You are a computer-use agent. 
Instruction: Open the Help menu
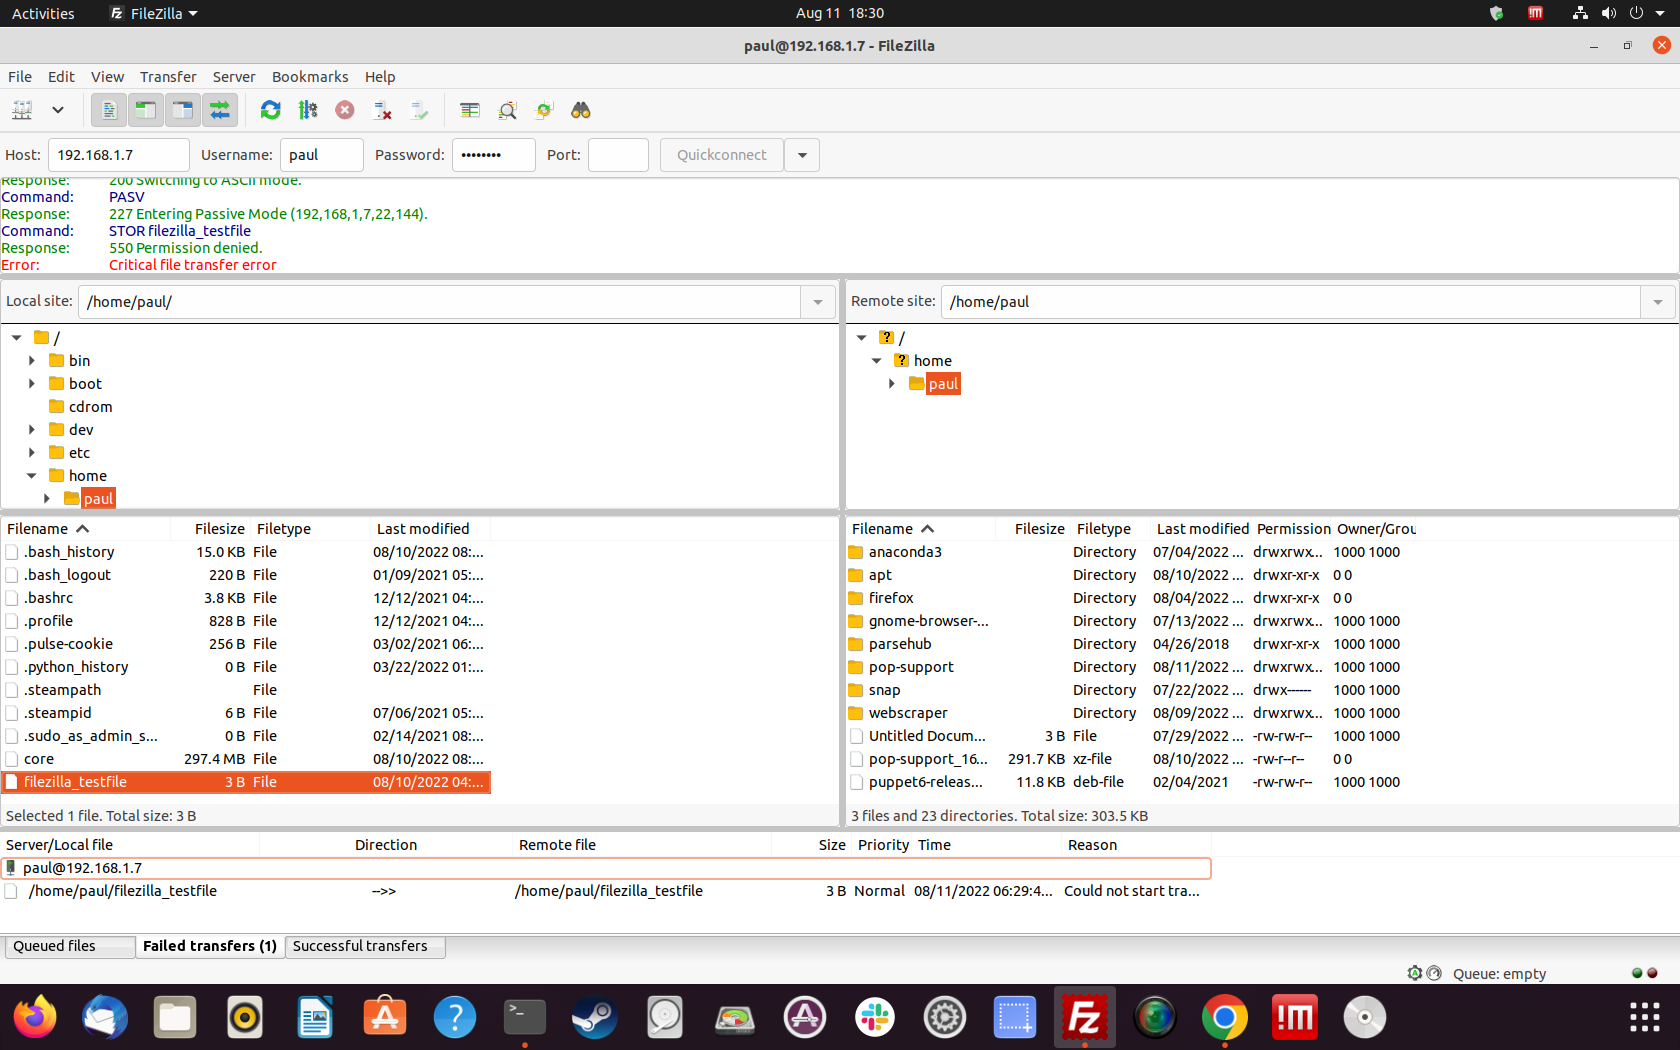380,77
